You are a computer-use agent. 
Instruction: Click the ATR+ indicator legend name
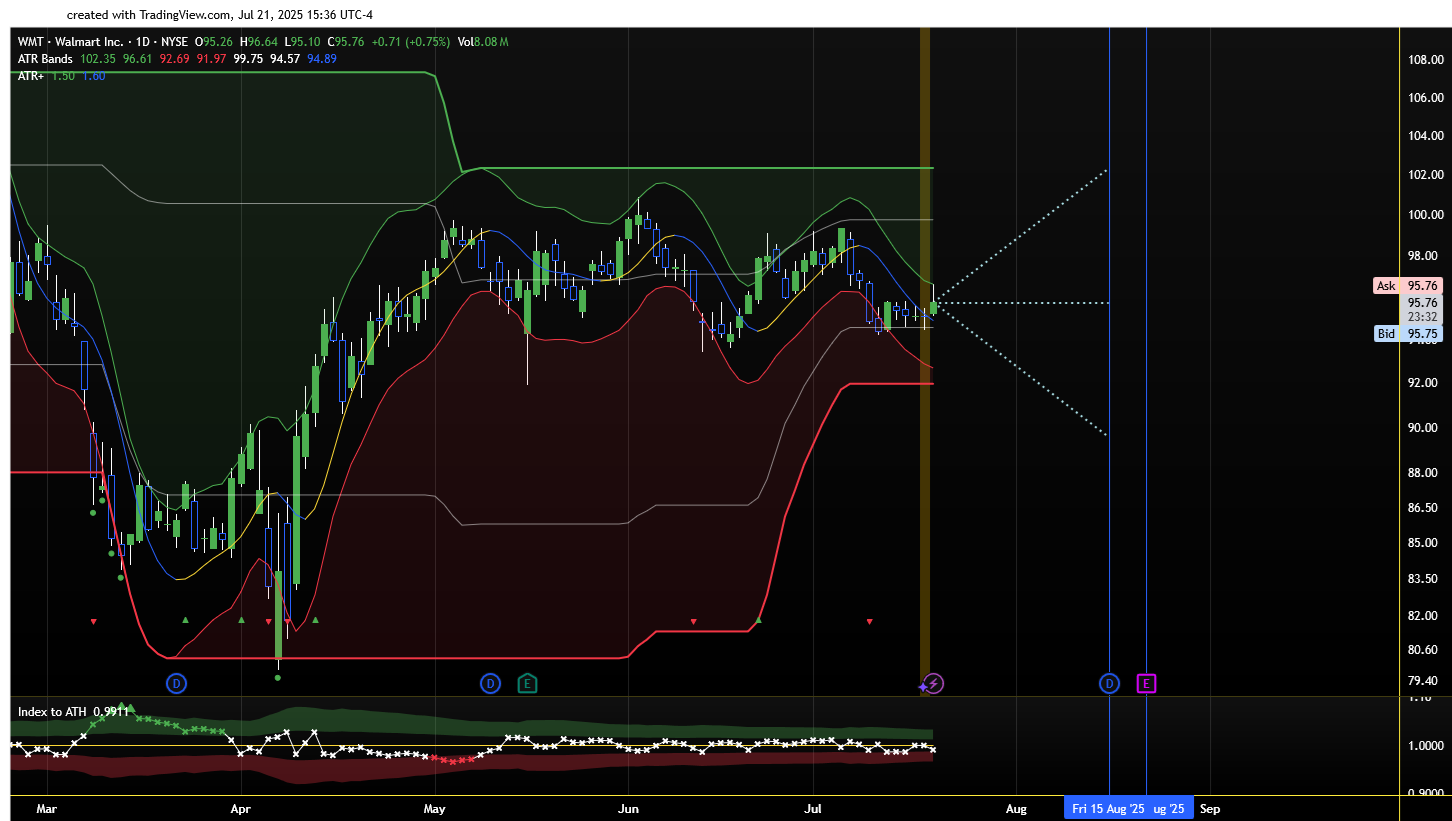[x=30, y=76]
